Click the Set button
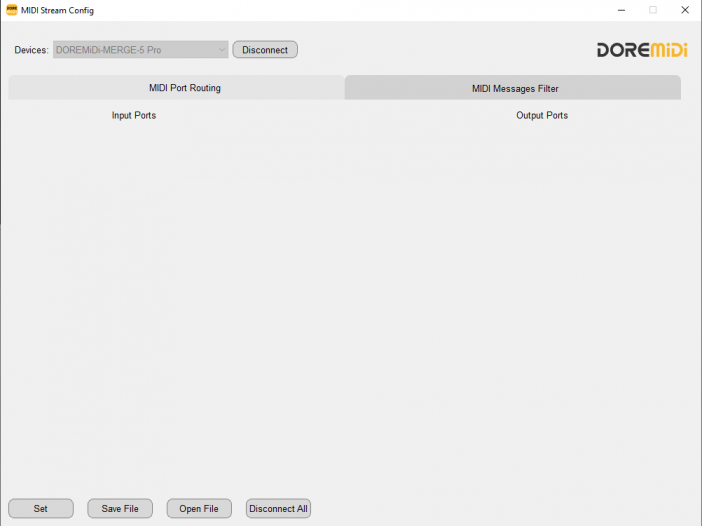Viewport: 702px width, 526px height. 41,509
